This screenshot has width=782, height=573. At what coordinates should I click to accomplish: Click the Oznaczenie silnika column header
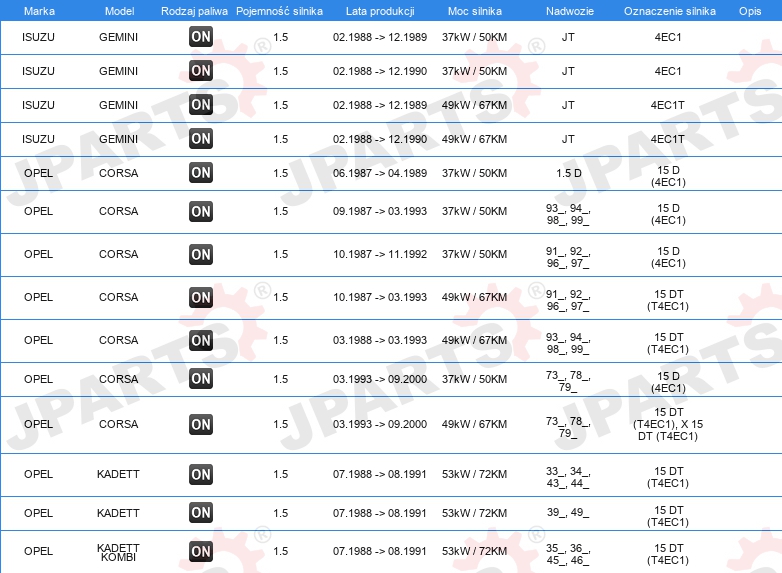[669, 11]
